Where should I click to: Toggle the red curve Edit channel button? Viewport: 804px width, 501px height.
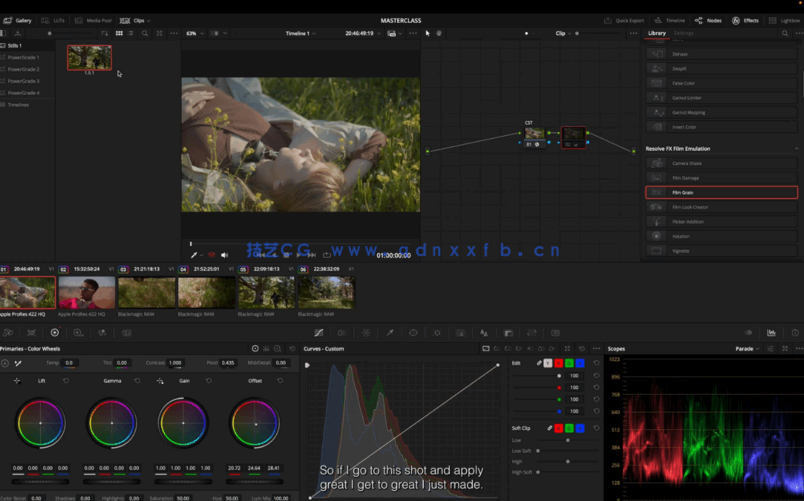[x=558, y=363]
